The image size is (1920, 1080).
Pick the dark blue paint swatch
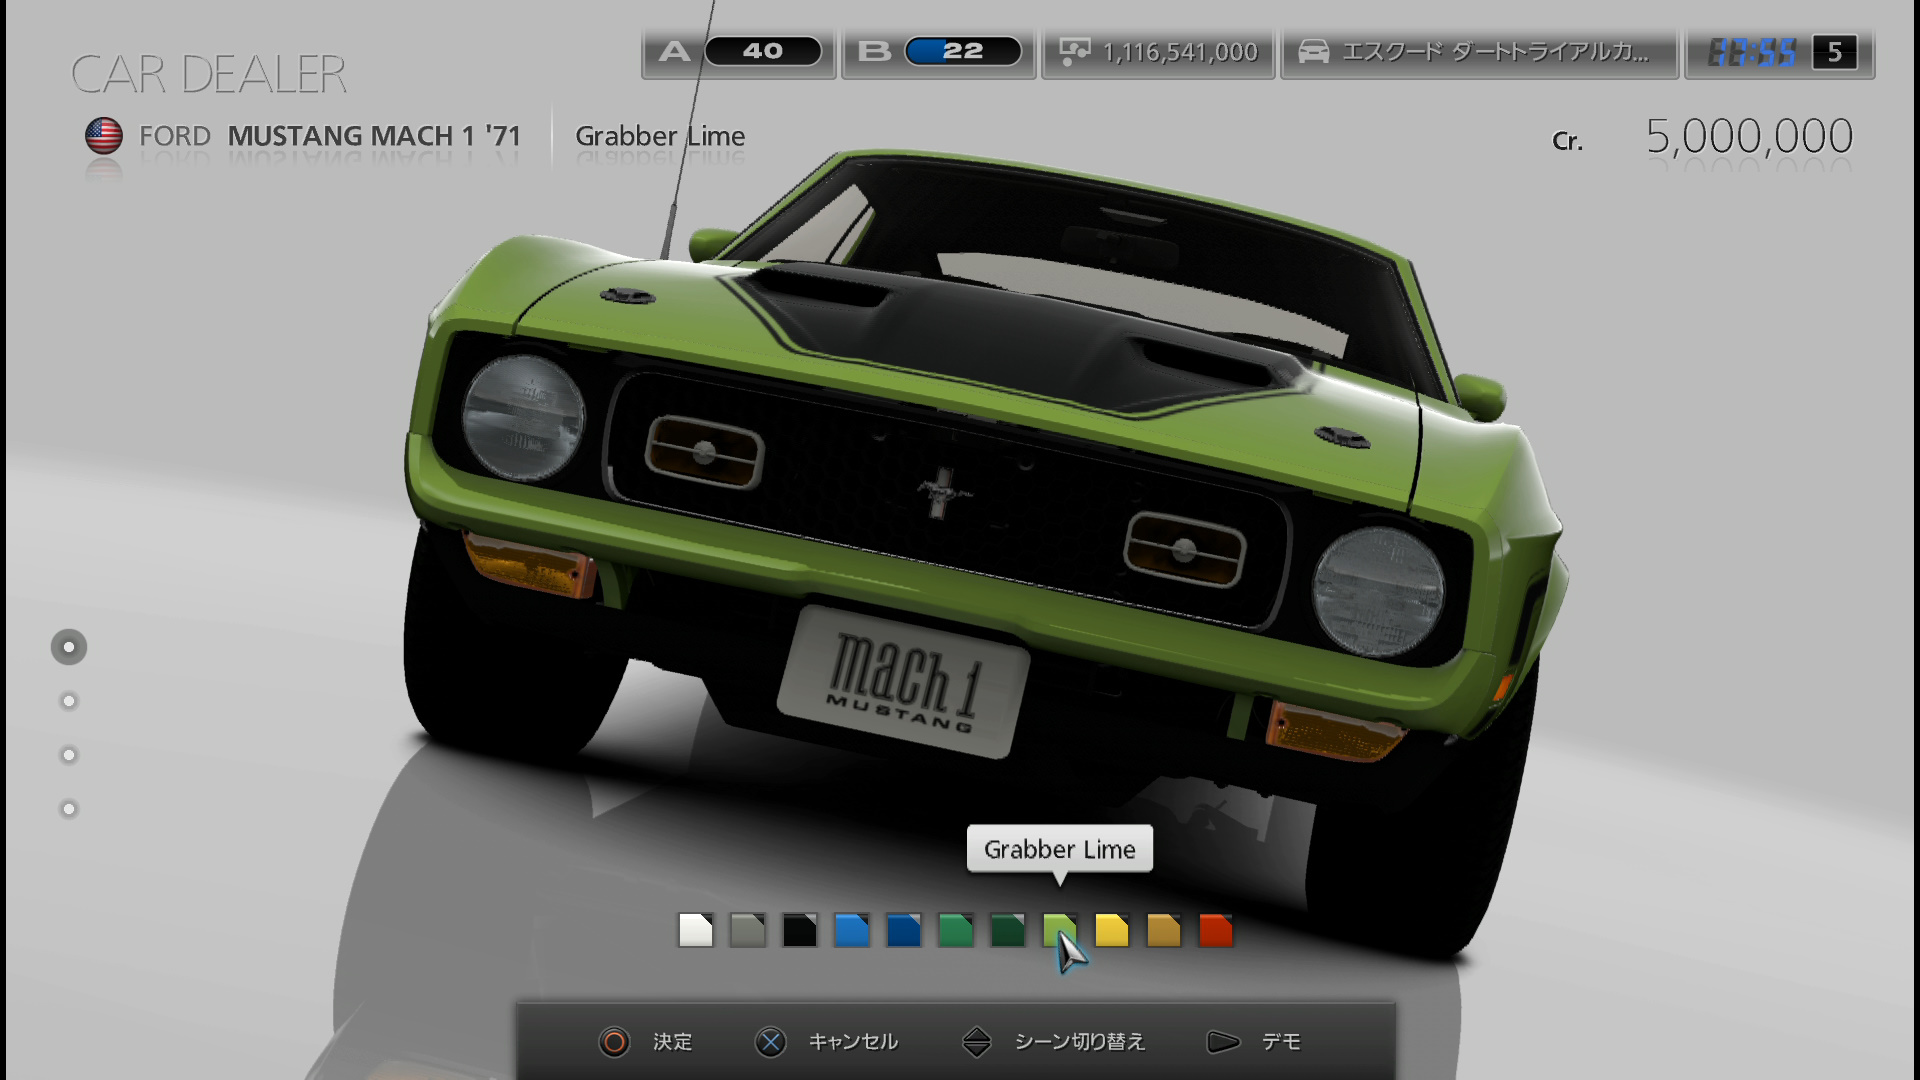tap(904, 930)
